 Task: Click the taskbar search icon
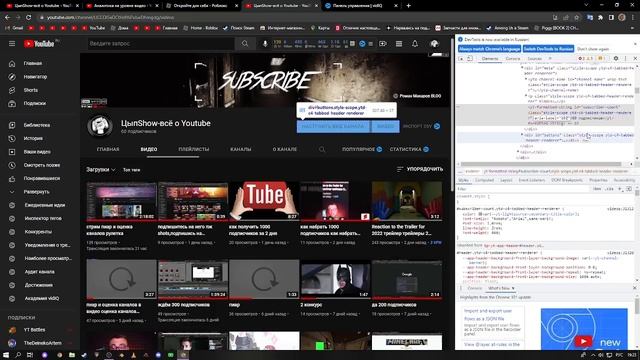click(x=18, y=355)
